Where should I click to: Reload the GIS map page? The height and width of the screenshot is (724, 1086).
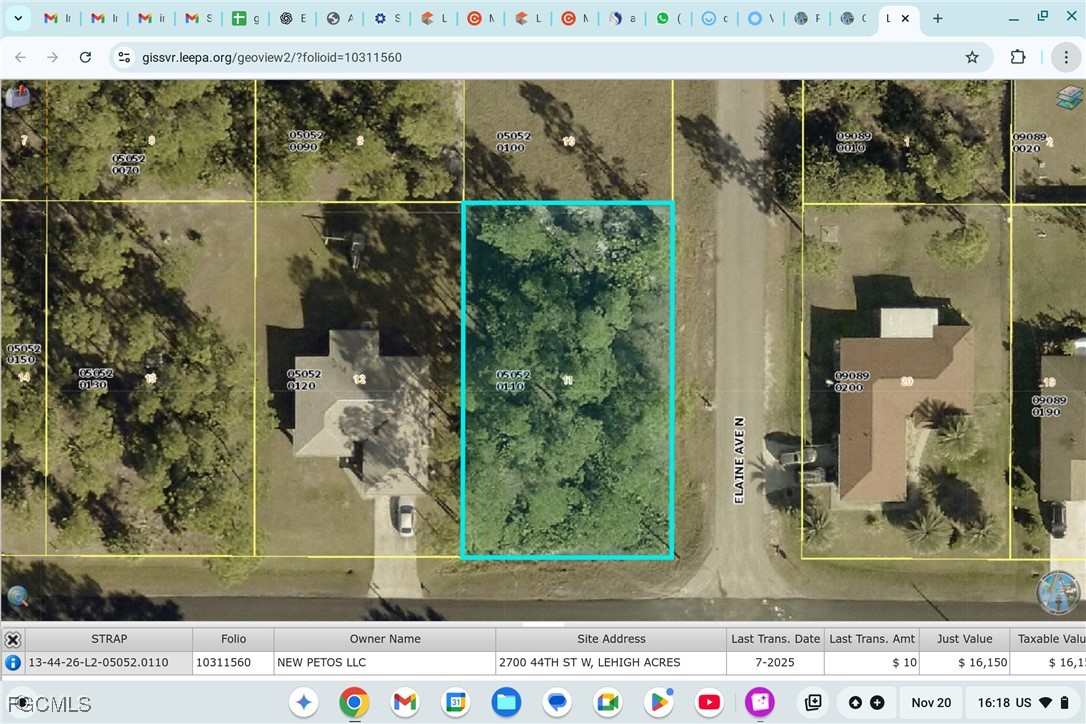click(85, 57)
